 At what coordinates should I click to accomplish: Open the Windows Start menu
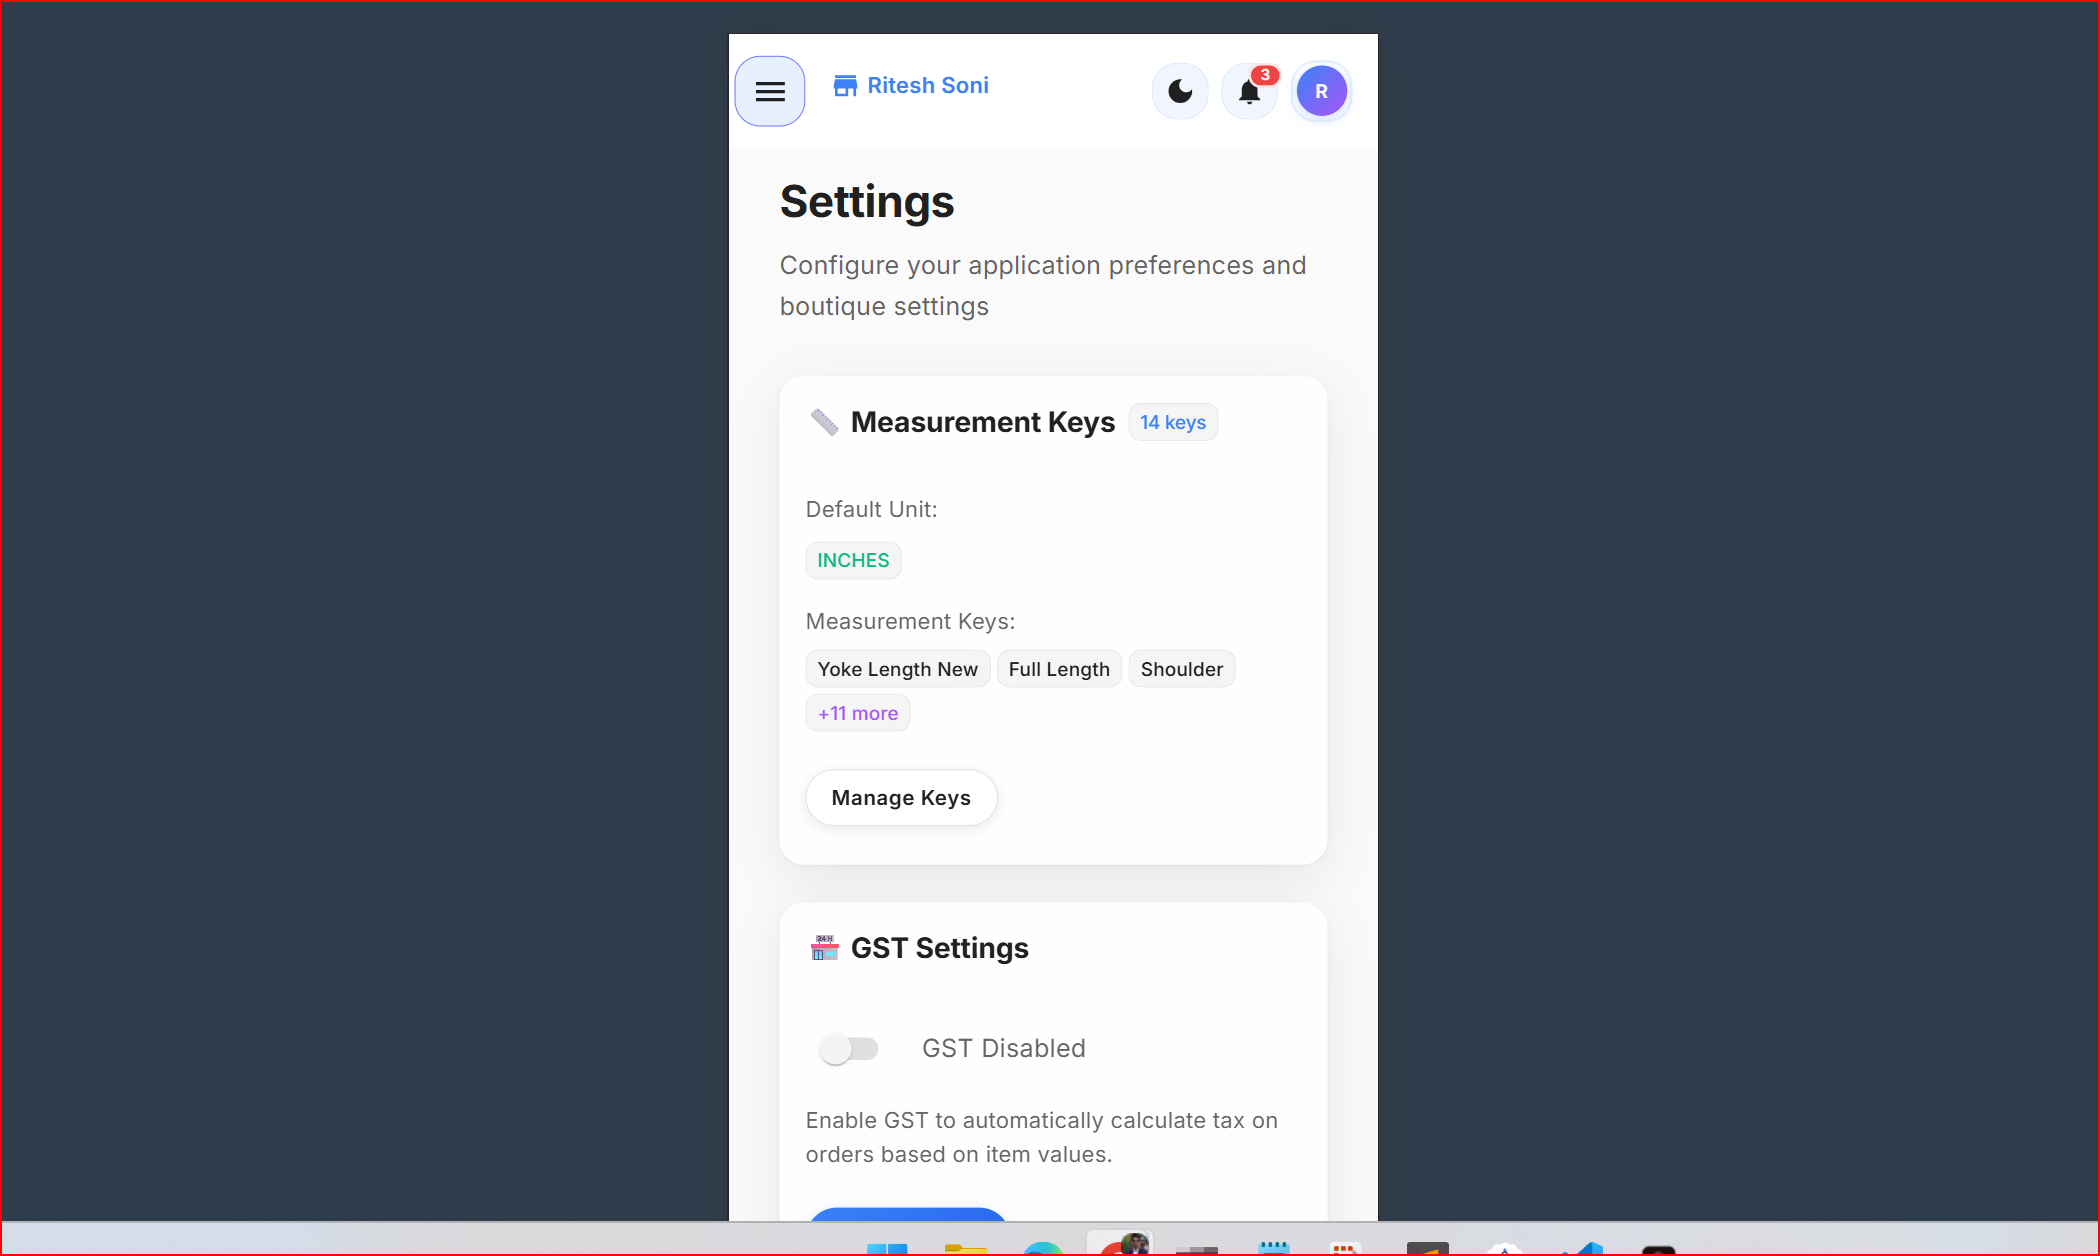(886, 1248)
